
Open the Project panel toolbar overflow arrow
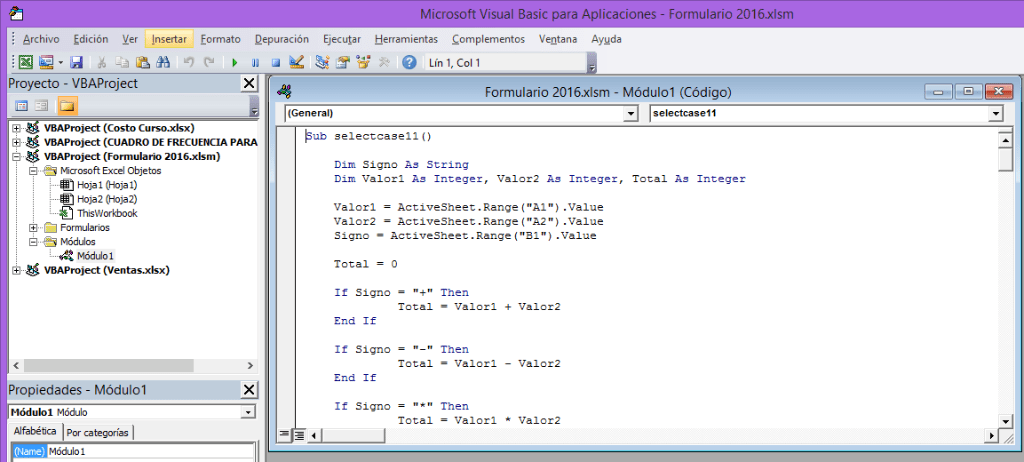click(x=254, y=106)
